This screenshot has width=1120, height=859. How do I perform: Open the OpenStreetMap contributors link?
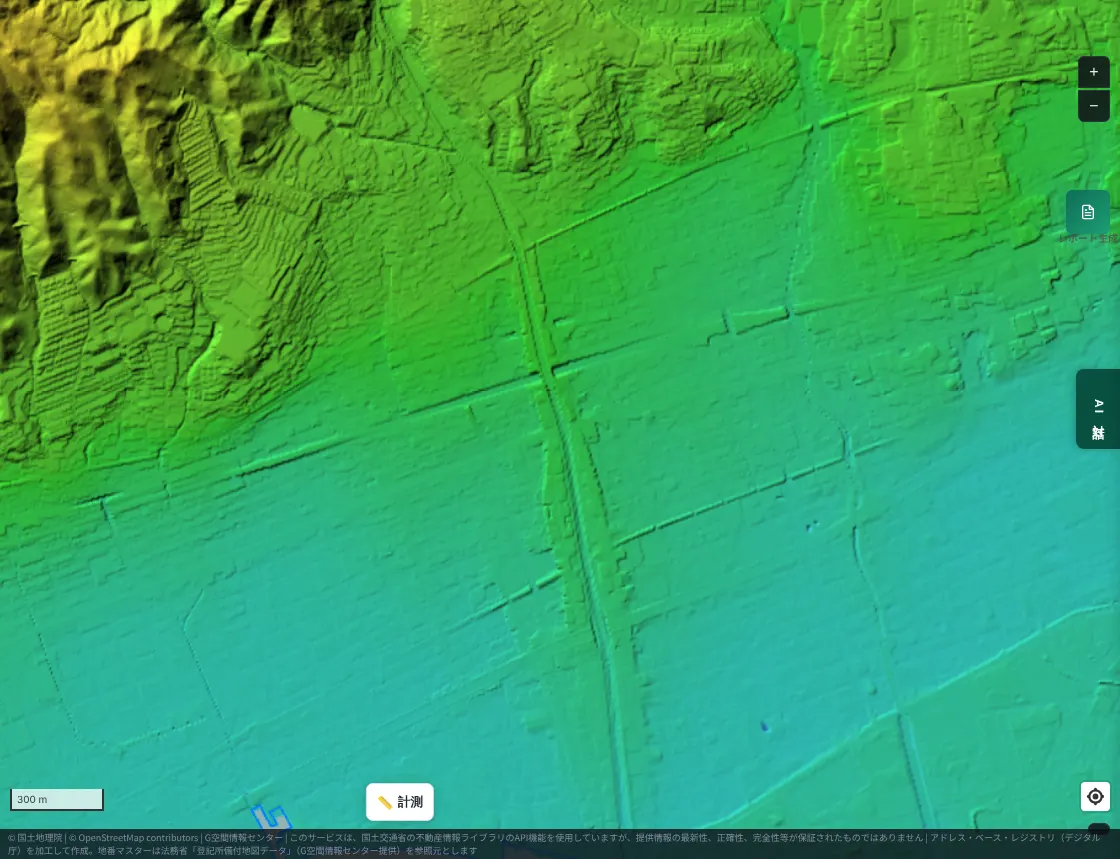coord(138,838)
